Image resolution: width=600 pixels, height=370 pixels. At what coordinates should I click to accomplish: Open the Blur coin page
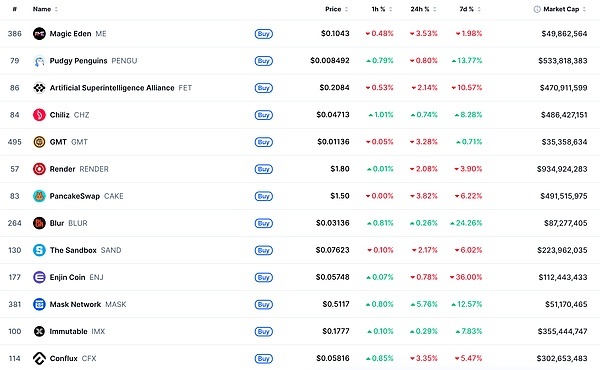click(57, 223)
